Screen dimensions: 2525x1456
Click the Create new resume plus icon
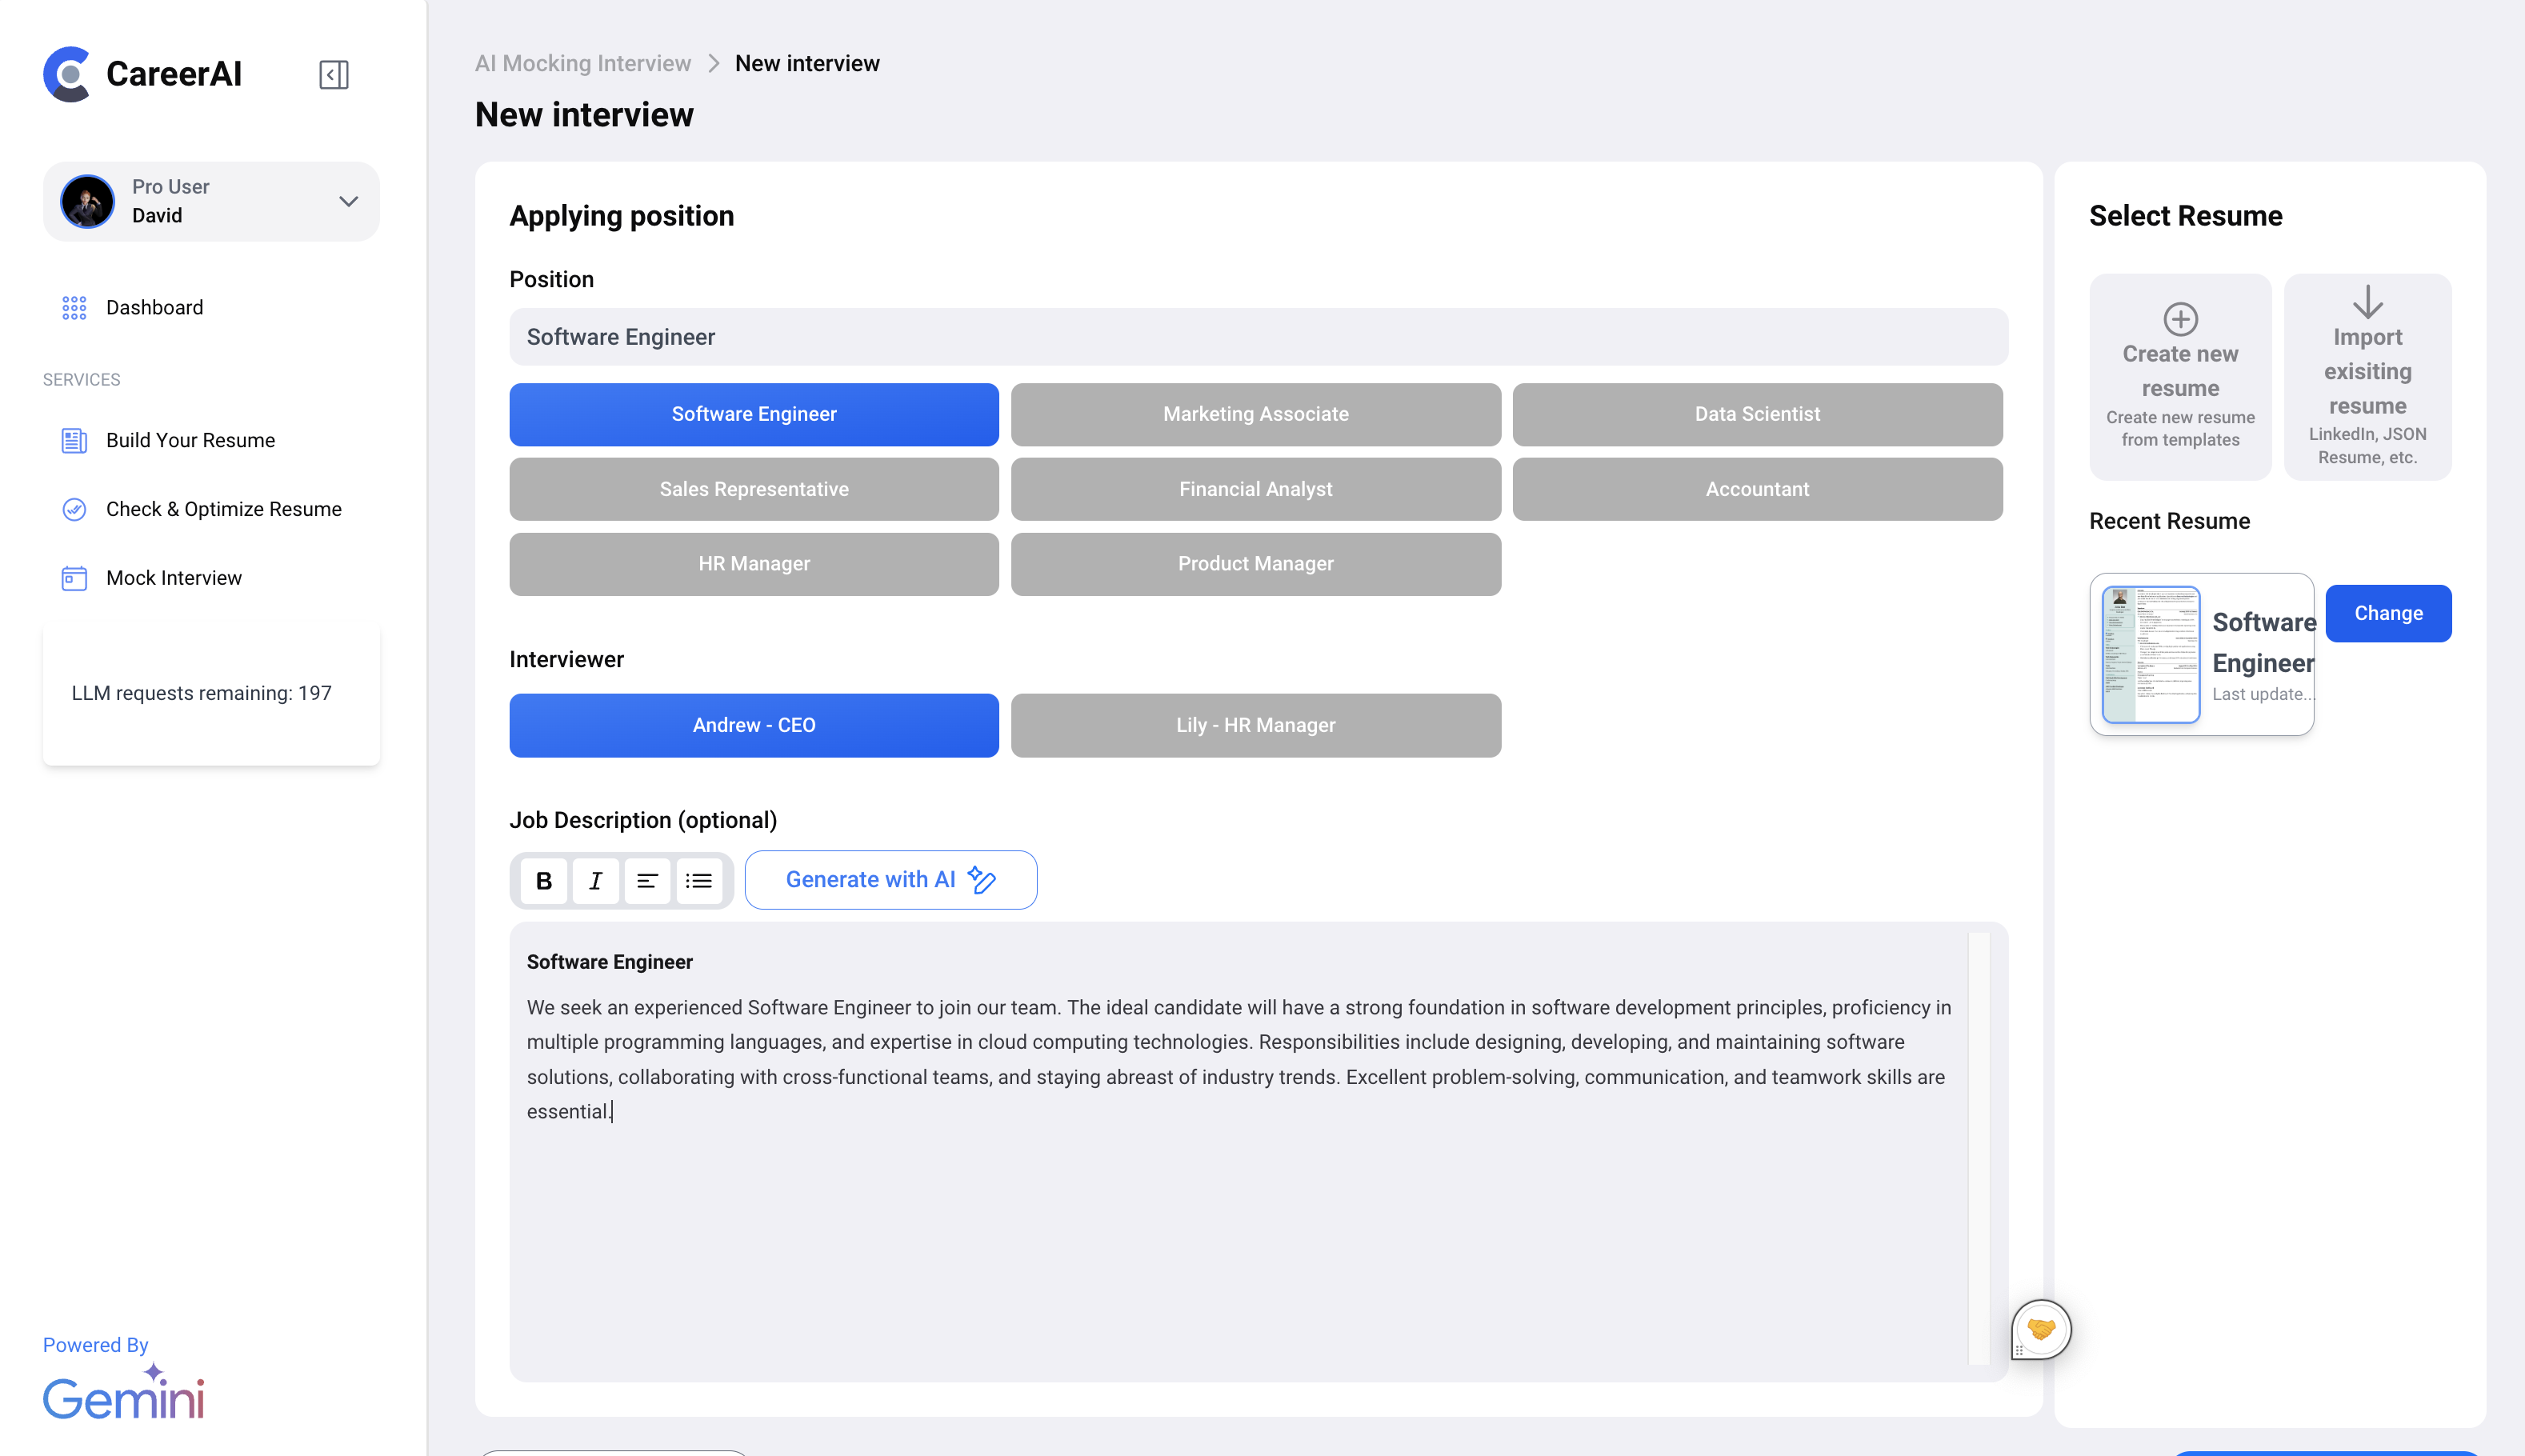pos(2180,319)
